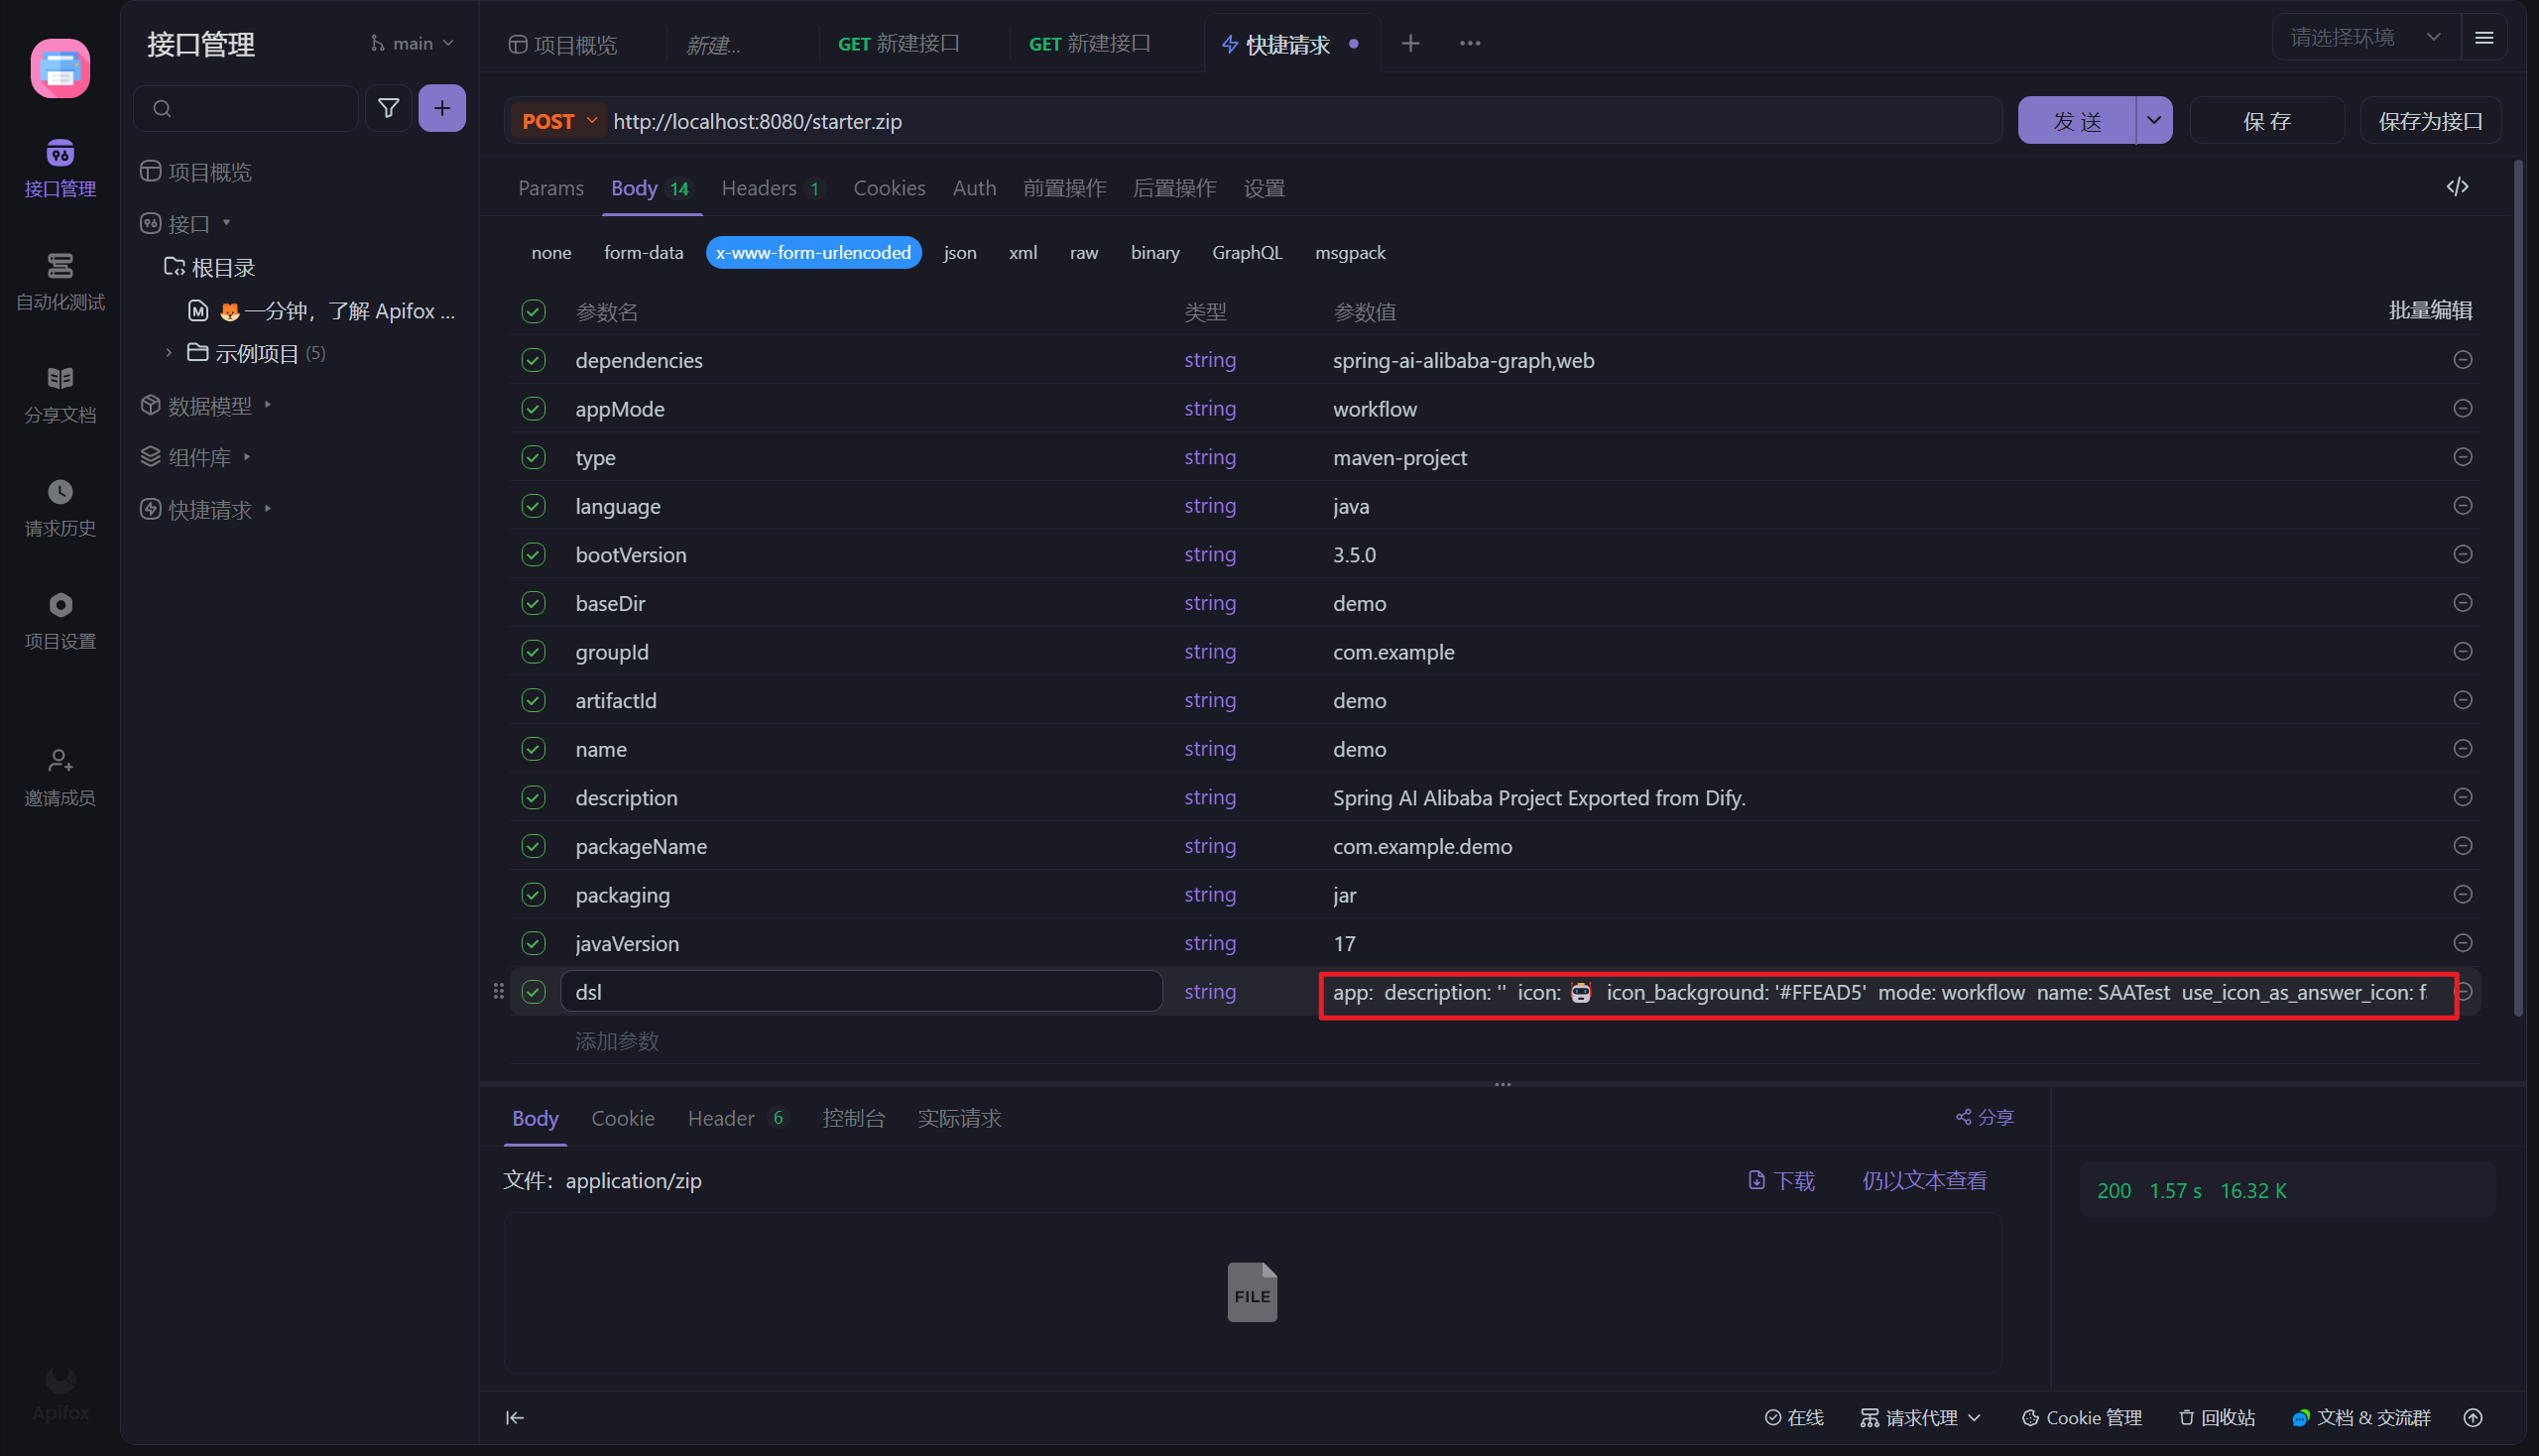2539x1456 pixels.
Task: Switch to the Headers tab
Action: 760,188
